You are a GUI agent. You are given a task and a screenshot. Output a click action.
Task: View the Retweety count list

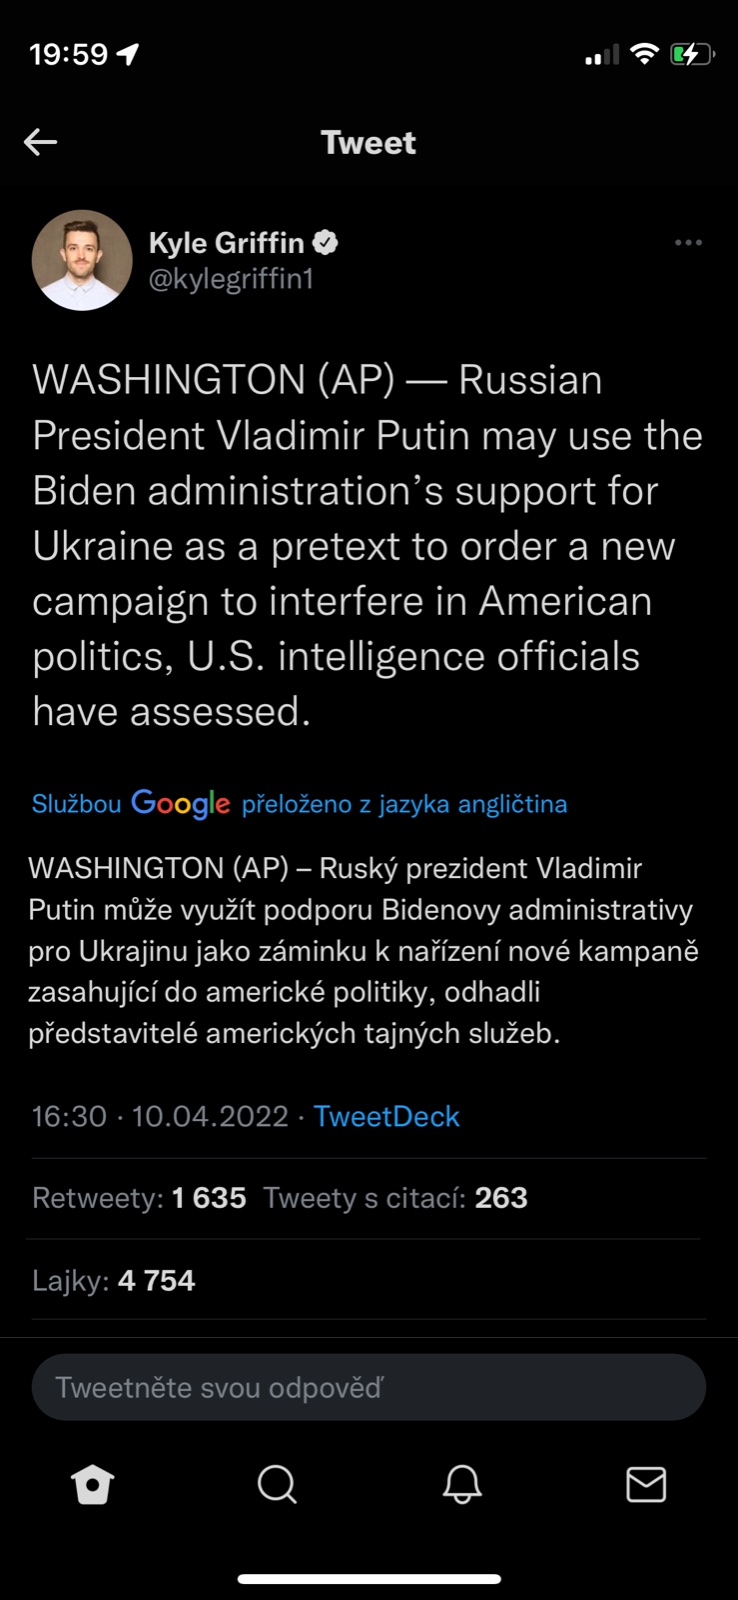point(139,1198)
